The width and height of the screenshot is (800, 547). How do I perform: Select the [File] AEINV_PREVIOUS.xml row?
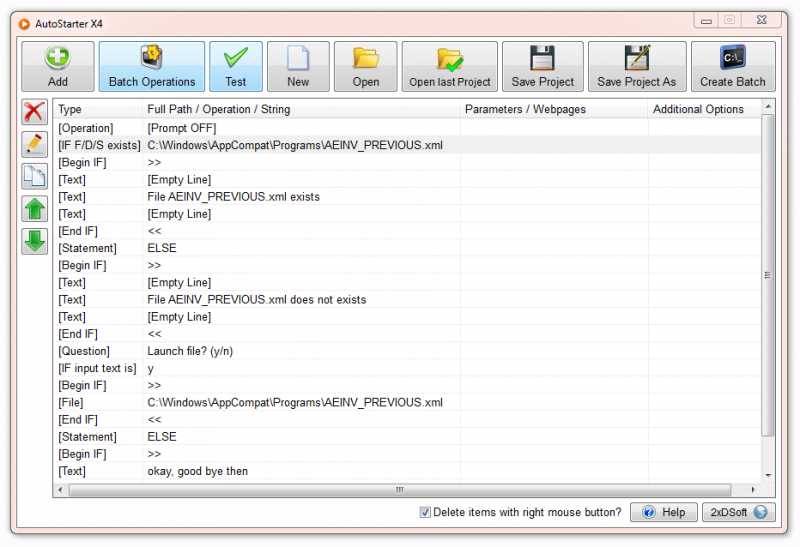click(x=407, y=403)
